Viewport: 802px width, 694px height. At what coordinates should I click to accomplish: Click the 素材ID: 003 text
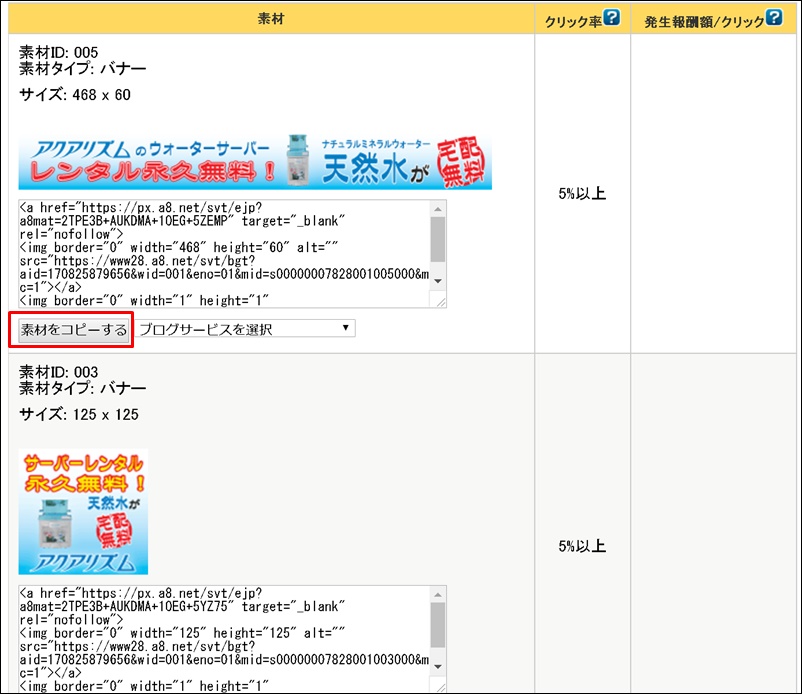58,372
